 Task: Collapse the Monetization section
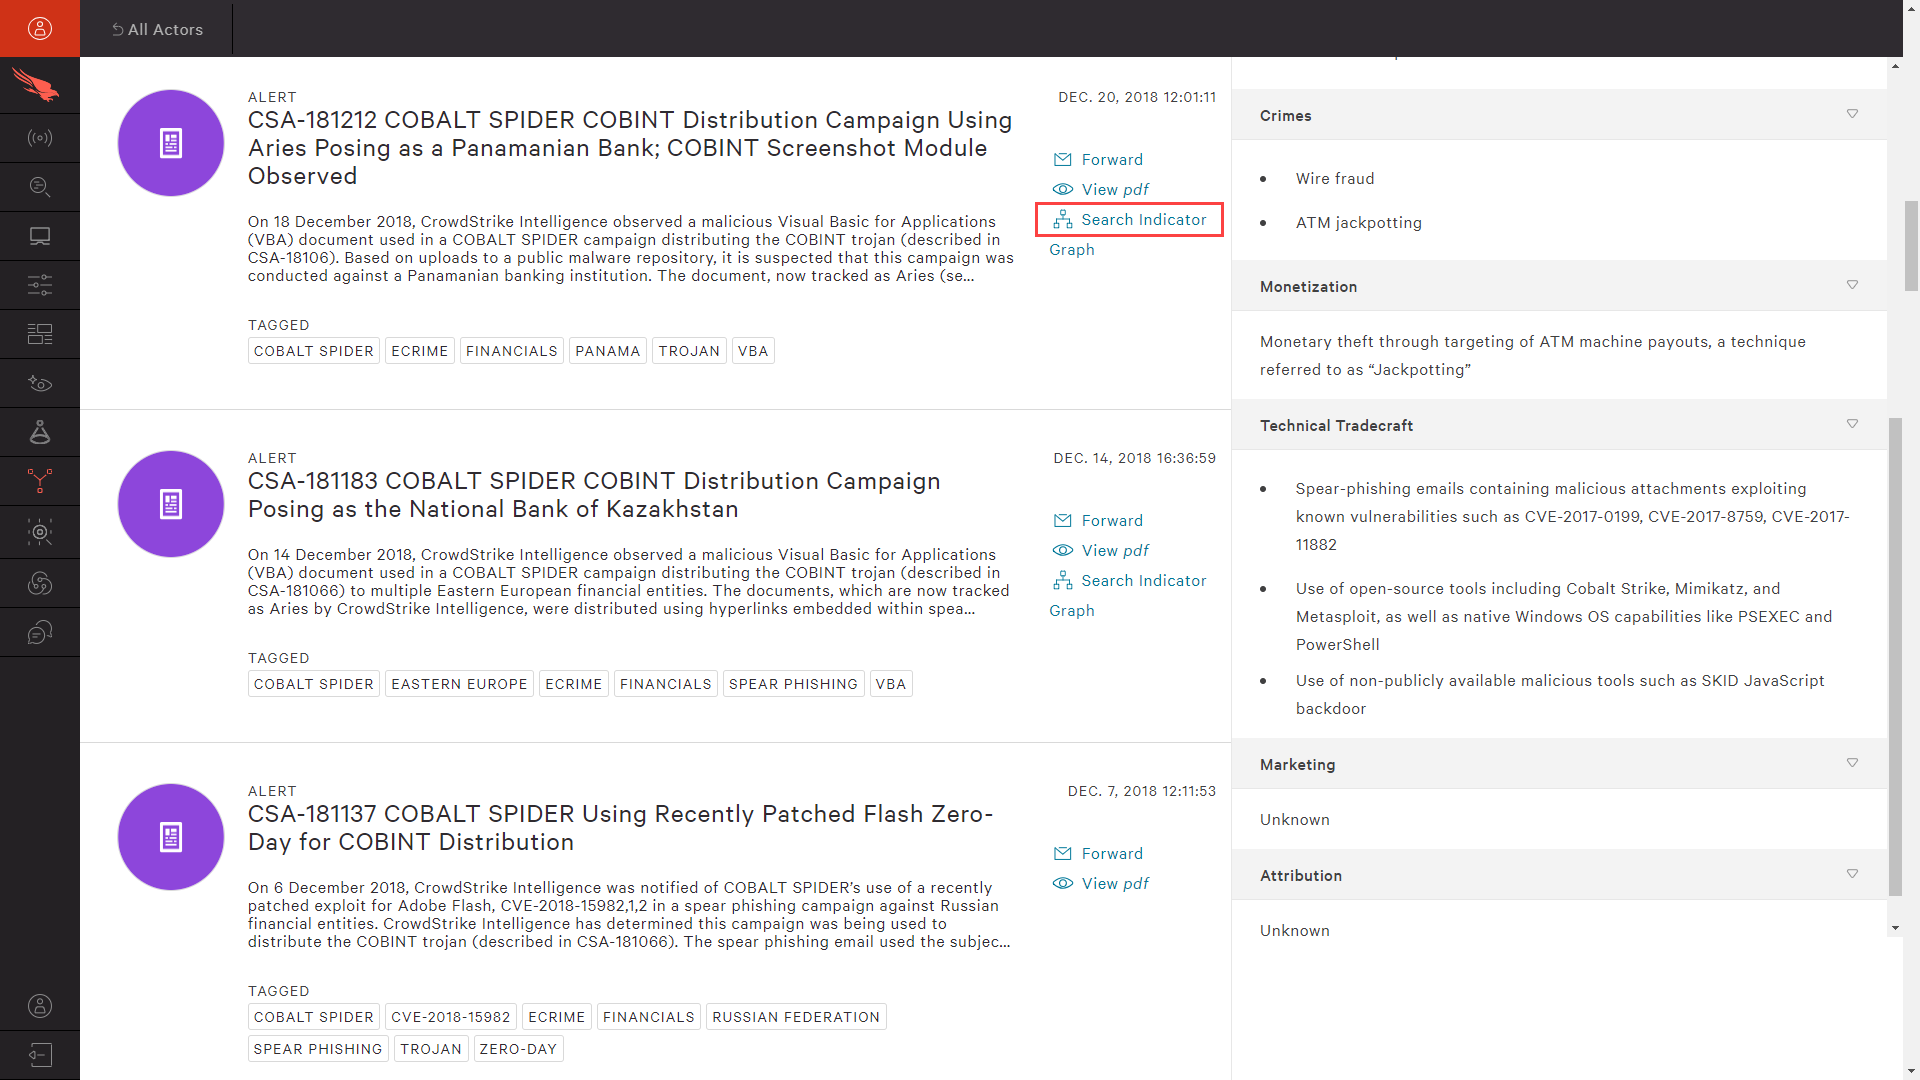coord(1852,285)
